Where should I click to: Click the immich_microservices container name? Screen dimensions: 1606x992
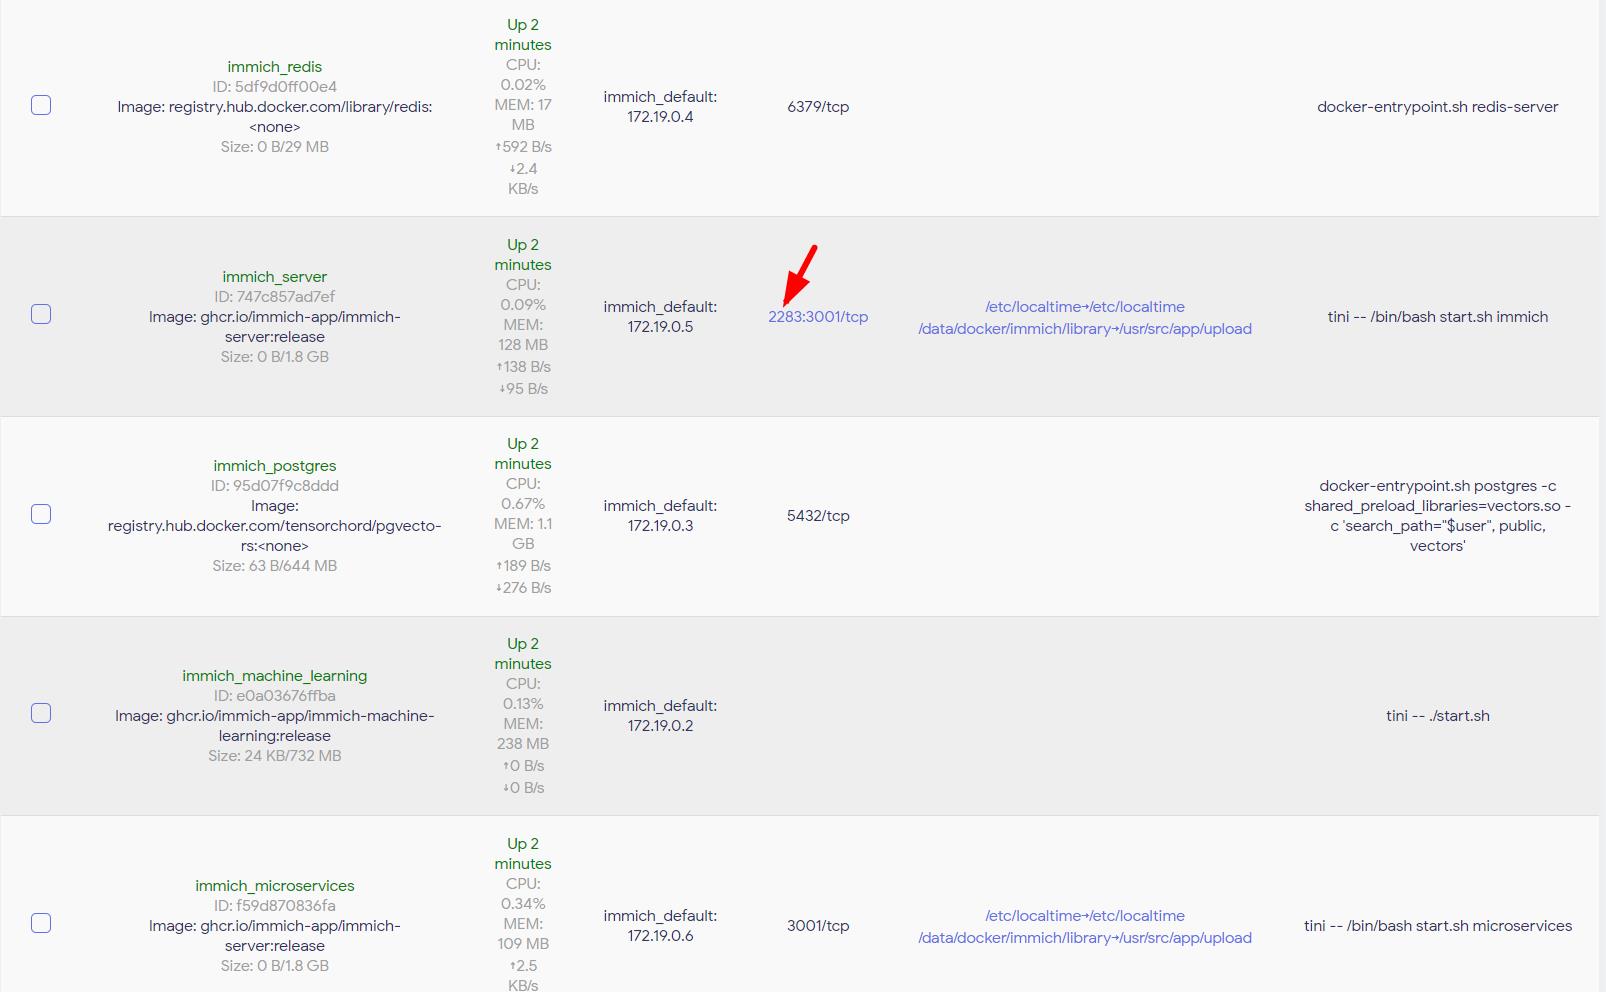(x=275, y=886)
